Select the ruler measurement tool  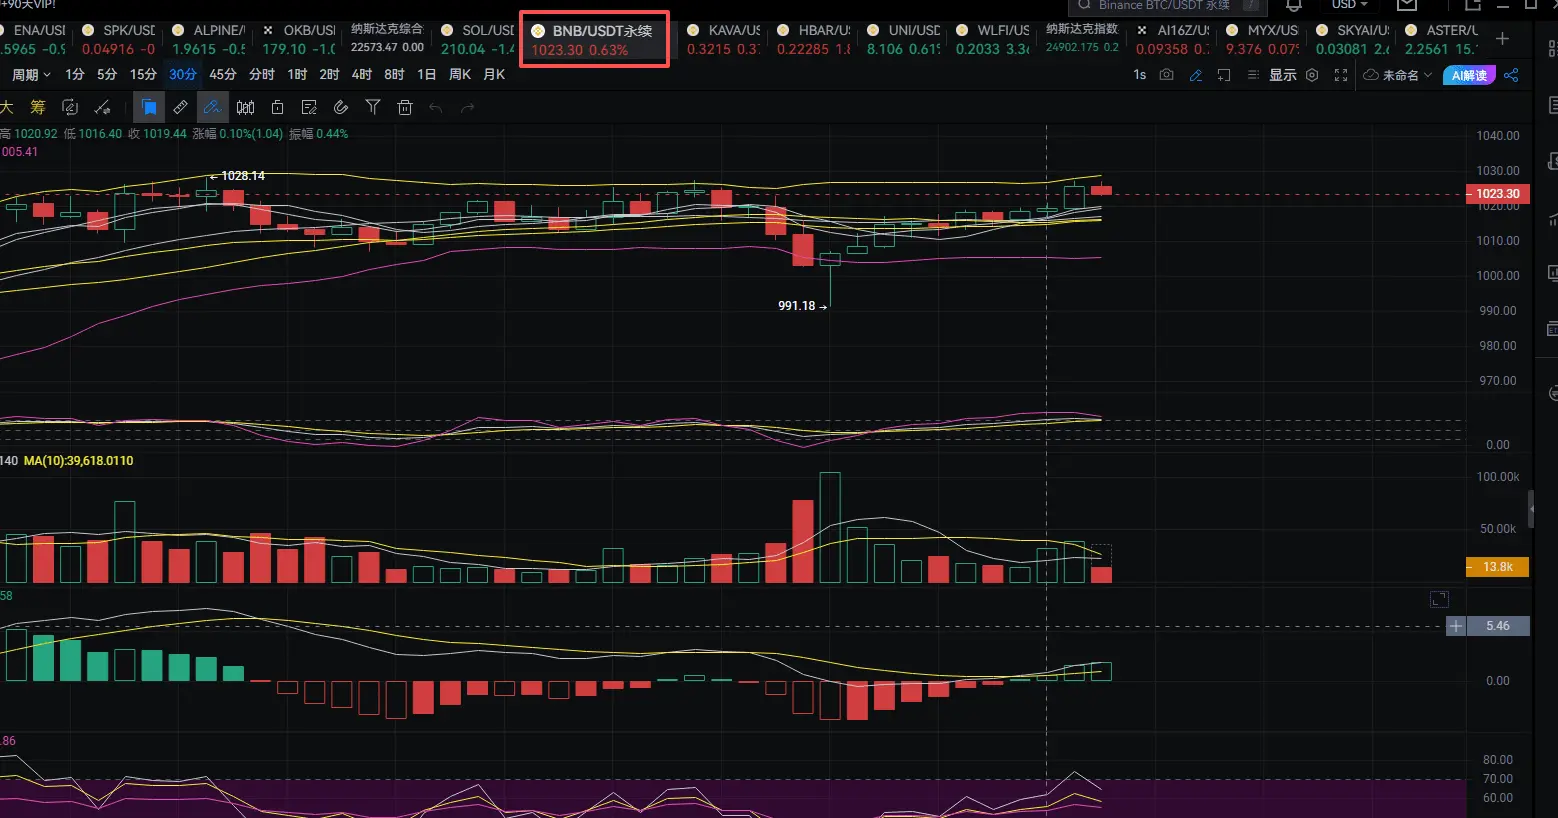coord(180,107)
